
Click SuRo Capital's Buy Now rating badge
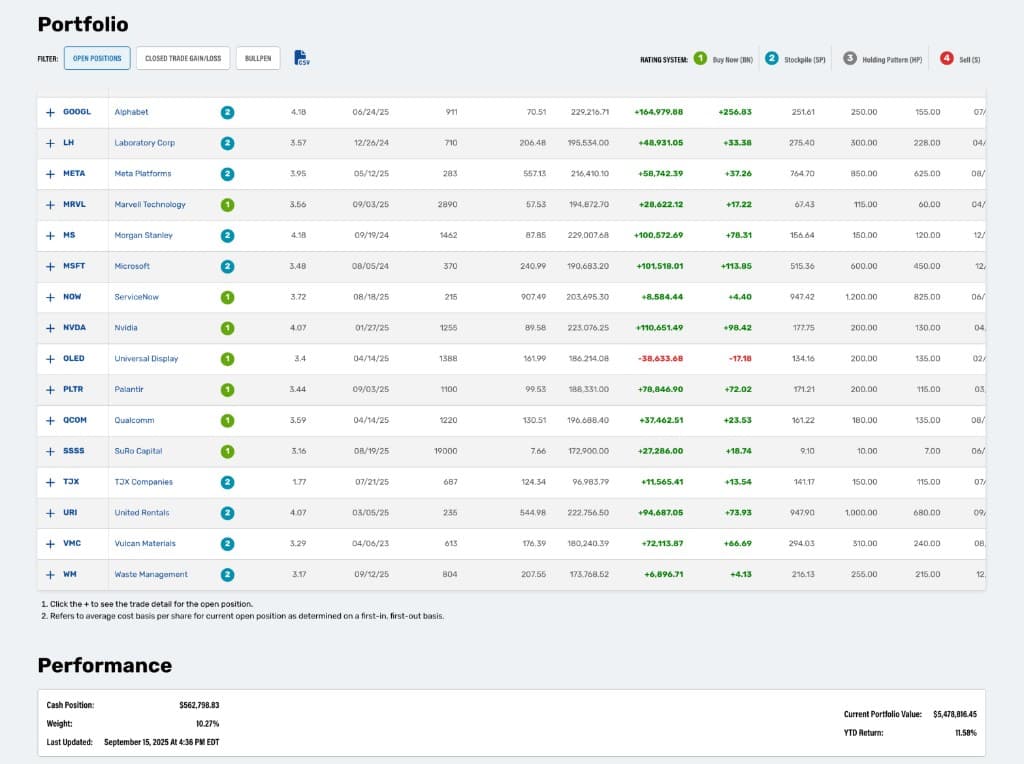[x=227, y=451]
